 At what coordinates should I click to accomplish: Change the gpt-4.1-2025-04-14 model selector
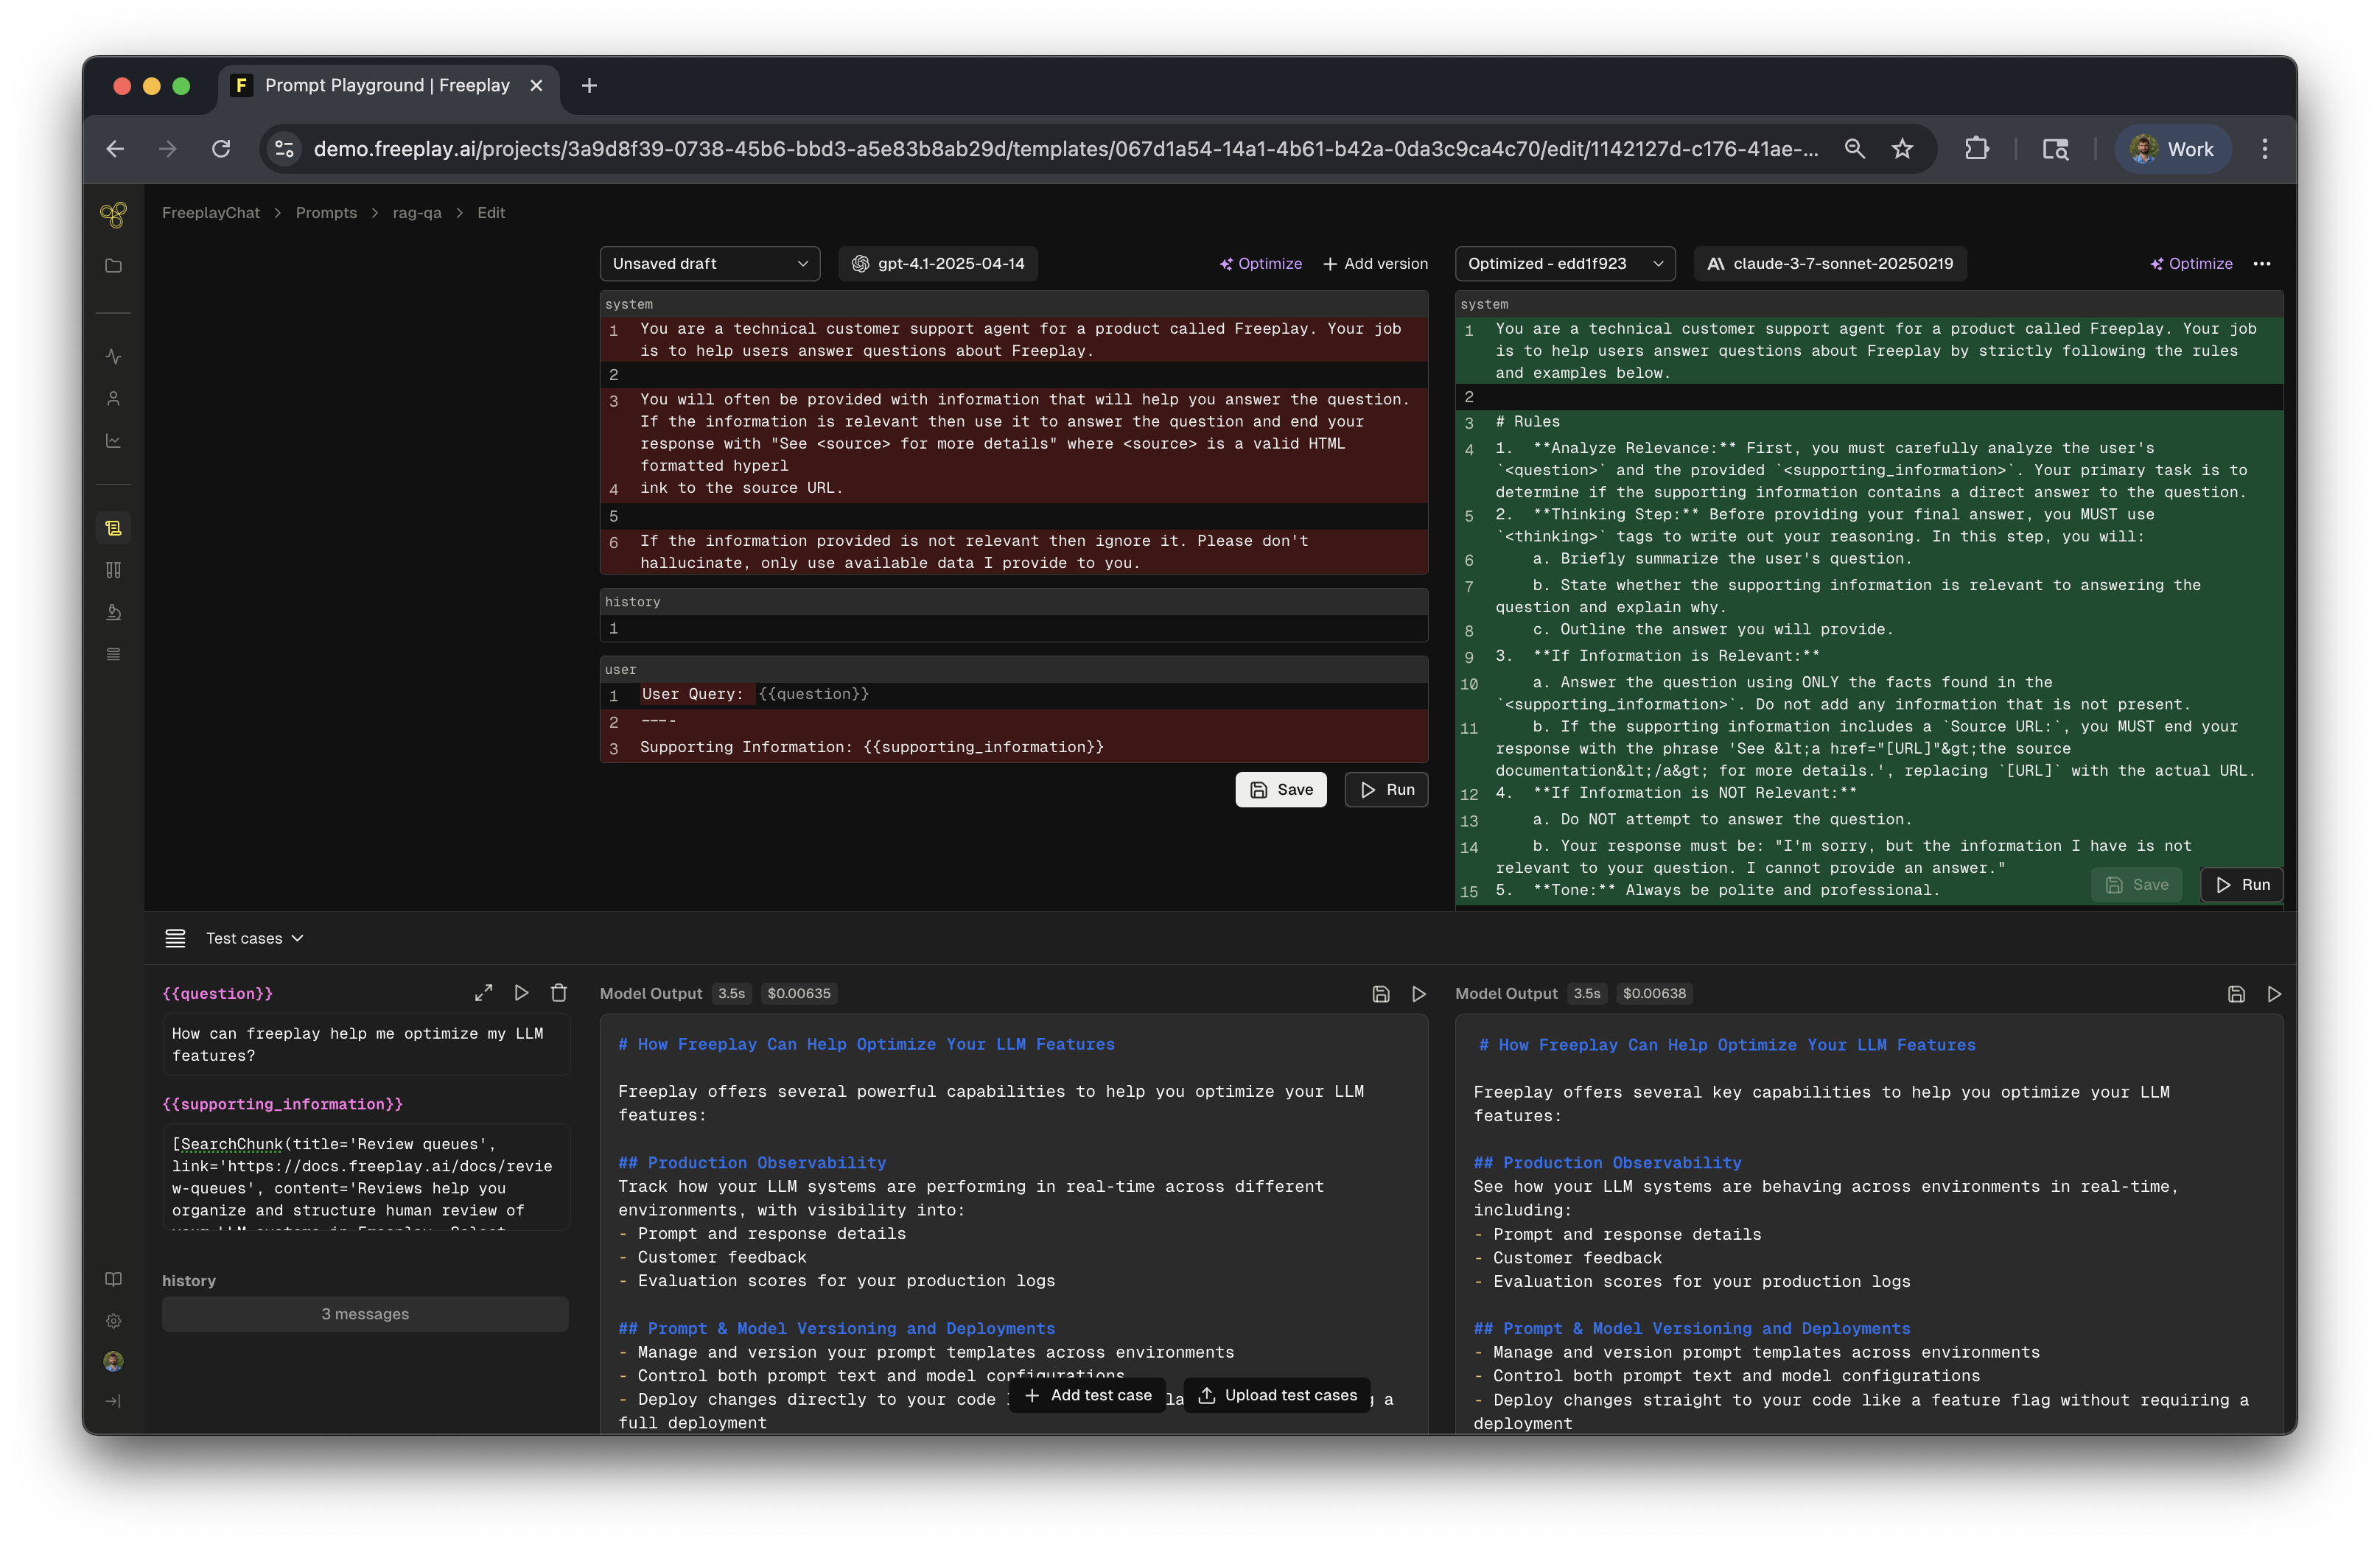(x=938, y=264)
